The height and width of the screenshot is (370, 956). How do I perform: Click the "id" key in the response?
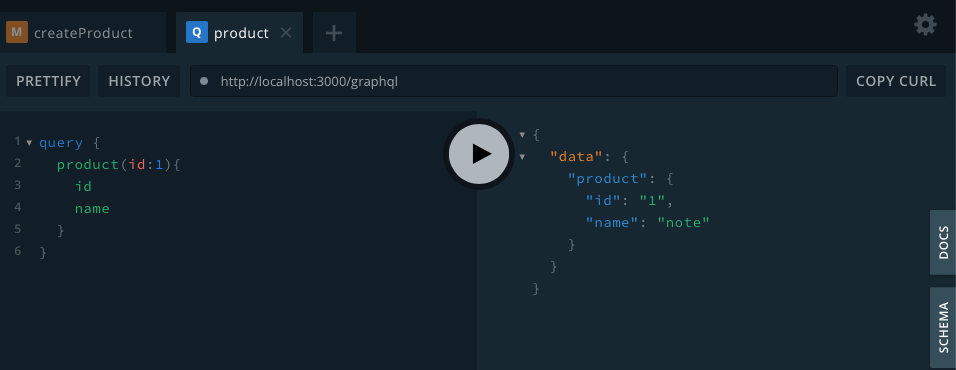(x=603, y=201)
